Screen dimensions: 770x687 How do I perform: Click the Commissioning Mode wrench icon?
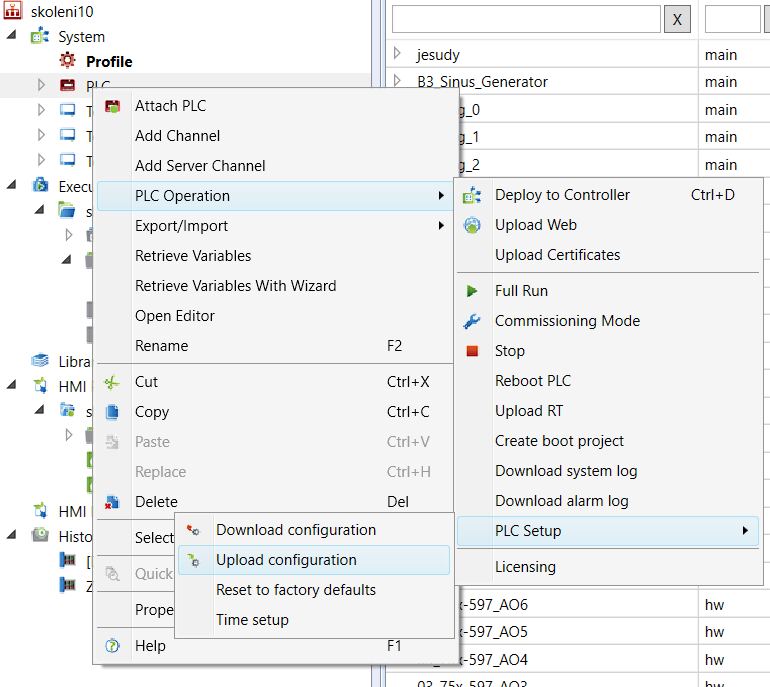pos(472,321)
